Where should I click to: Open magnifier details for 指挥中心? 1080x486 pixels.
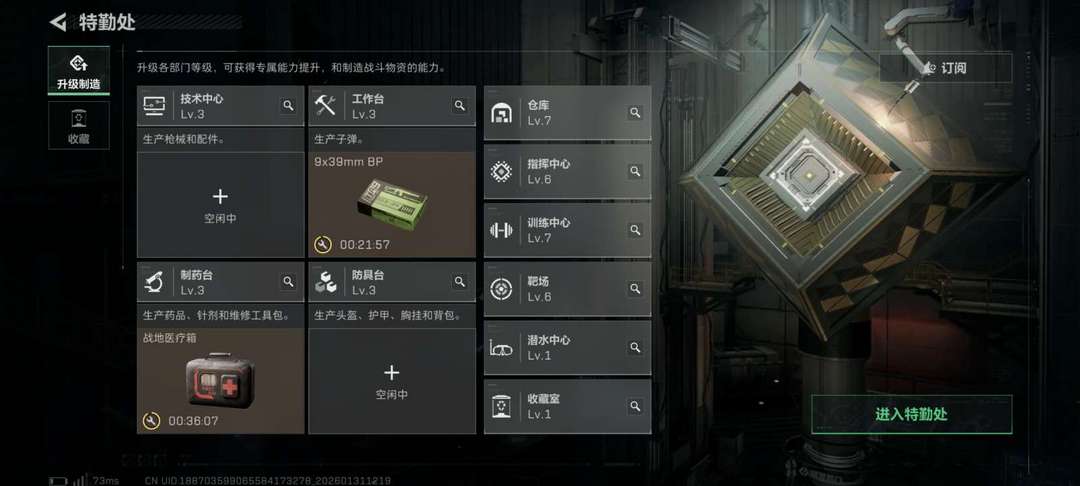[635, 171]
